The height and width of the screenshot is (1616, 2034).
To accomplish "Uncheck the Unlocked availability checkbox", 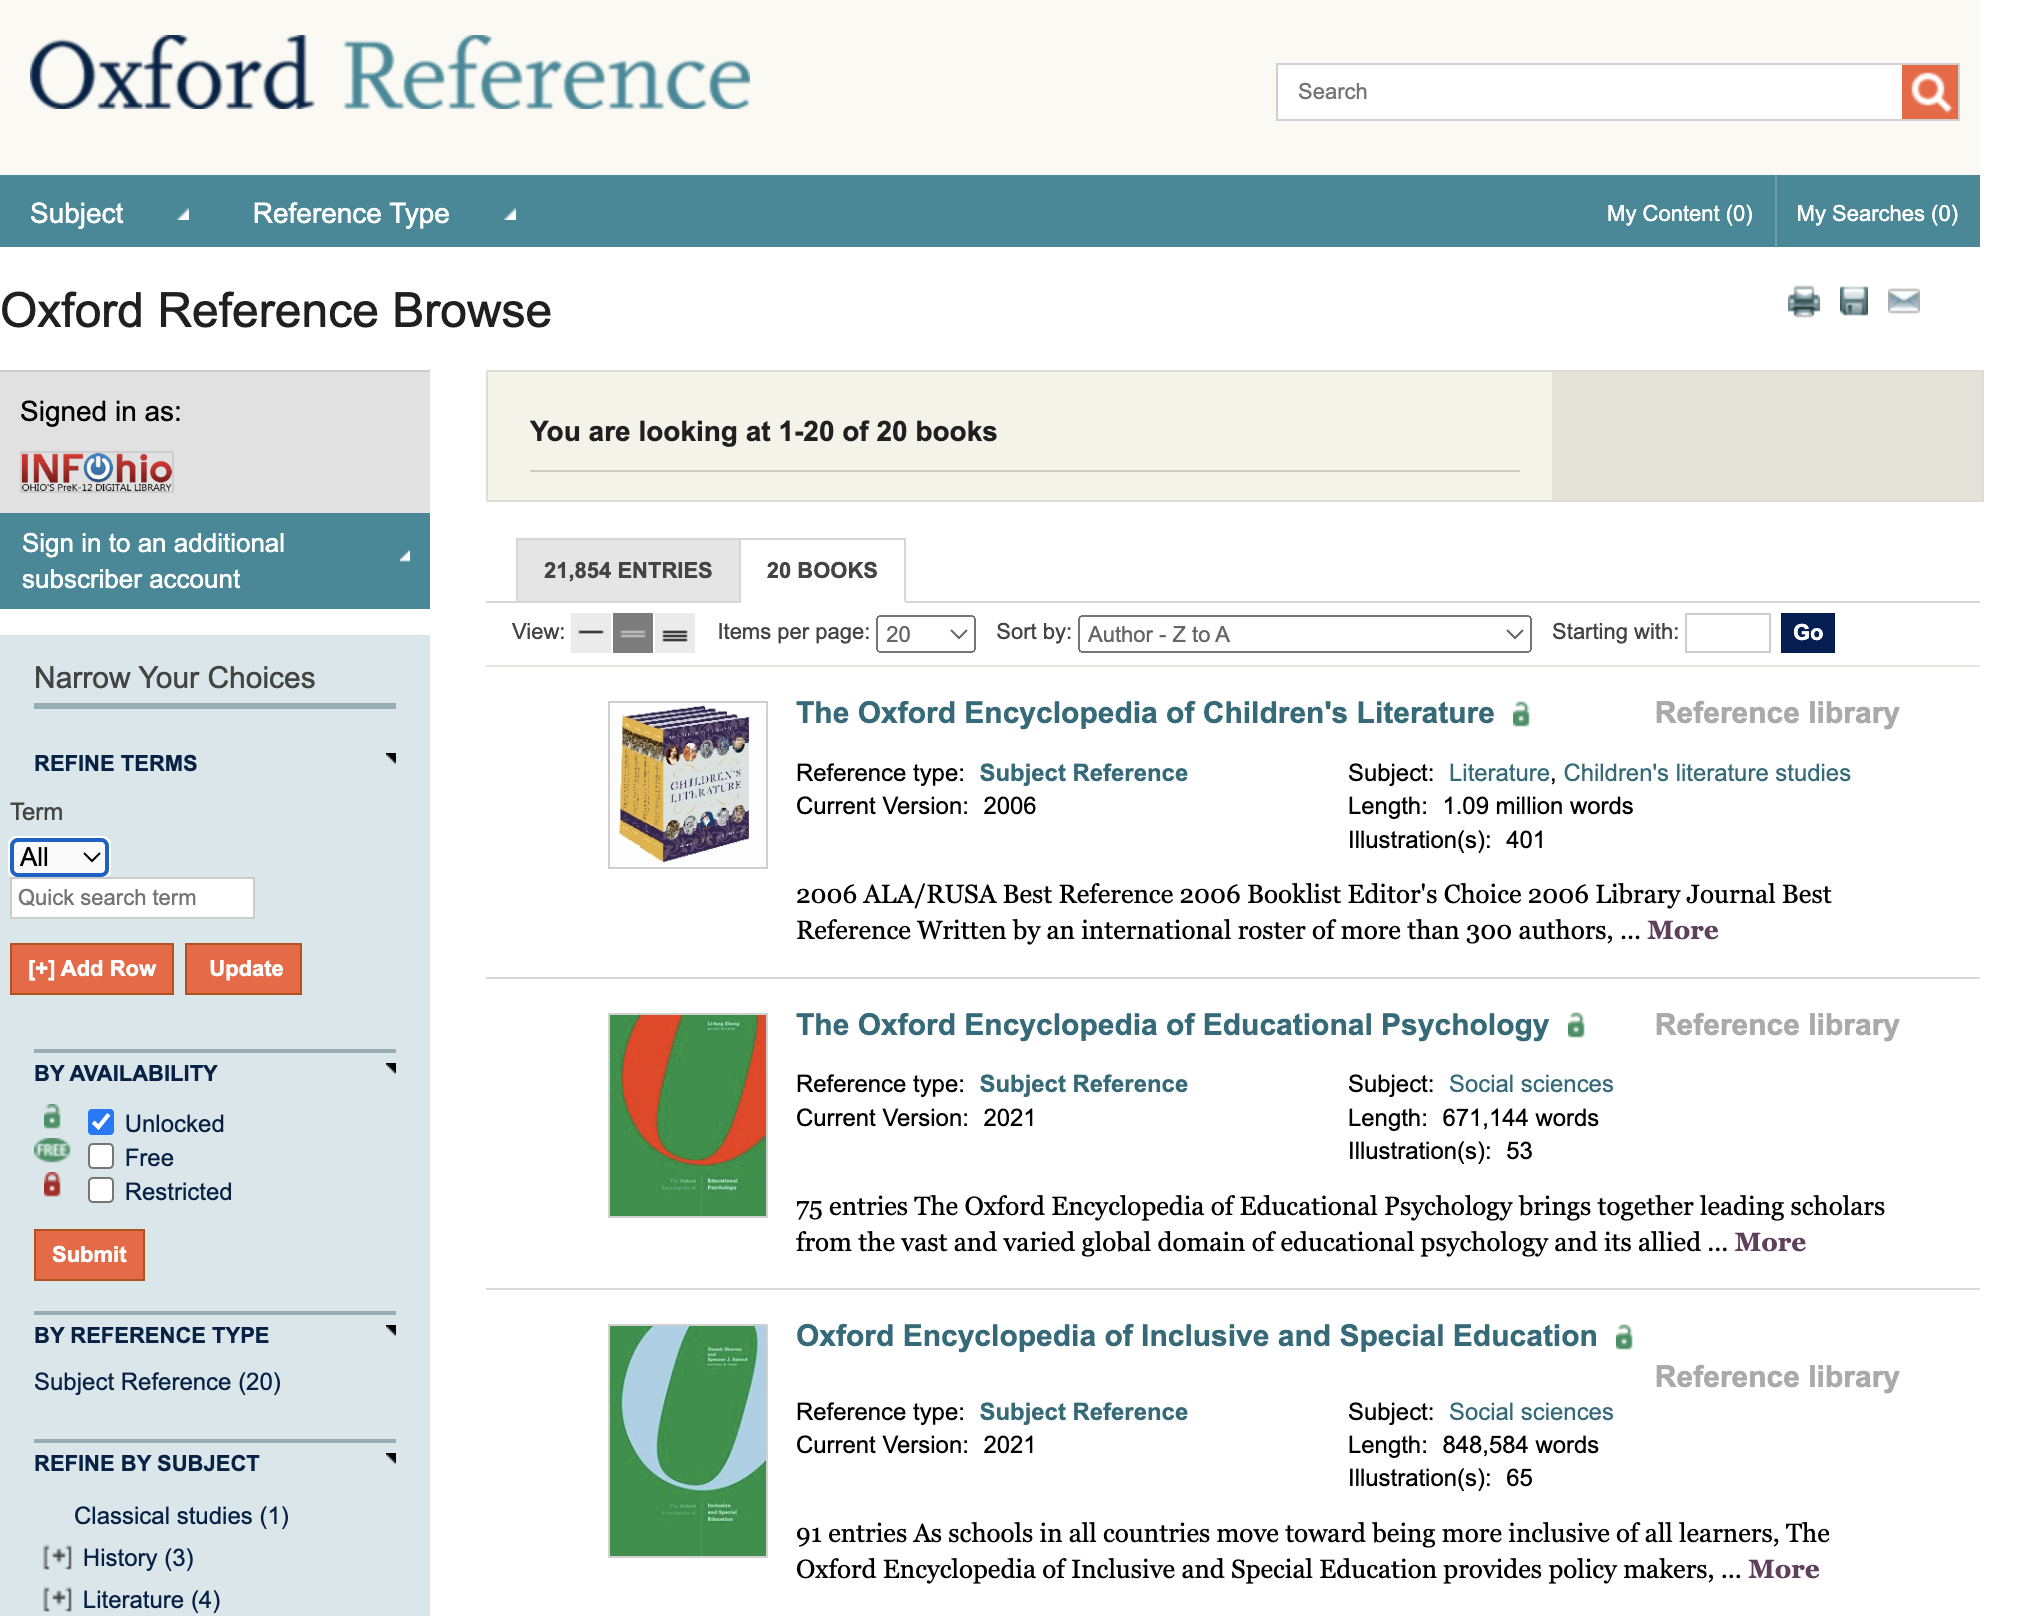I will (x=101, y=1122).
